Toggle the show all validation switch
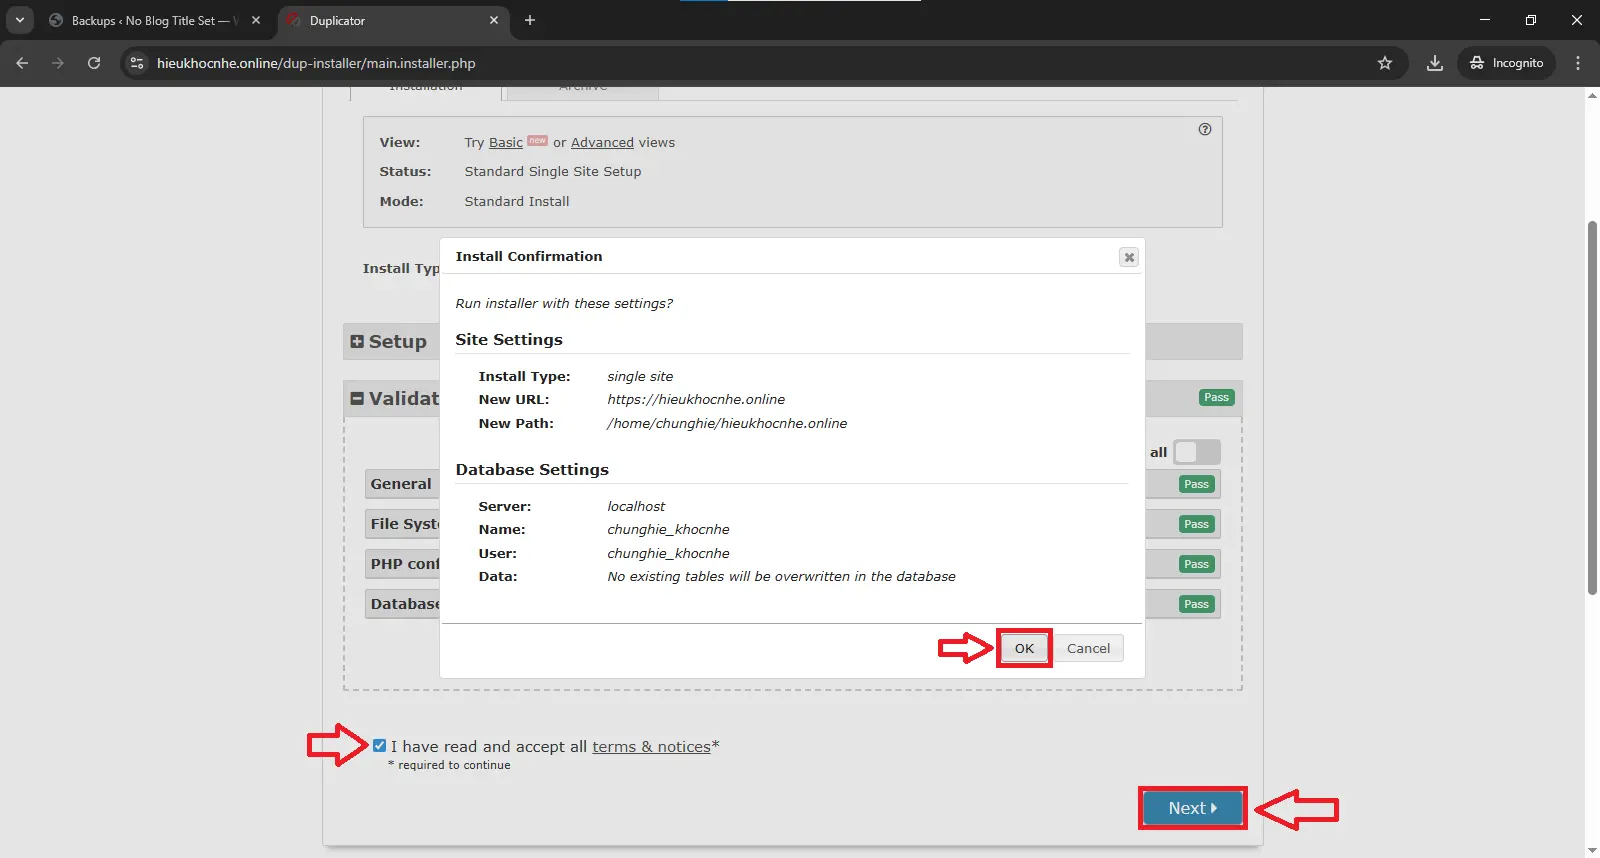Screen dimensions: 1600x858 [1196, 452]
